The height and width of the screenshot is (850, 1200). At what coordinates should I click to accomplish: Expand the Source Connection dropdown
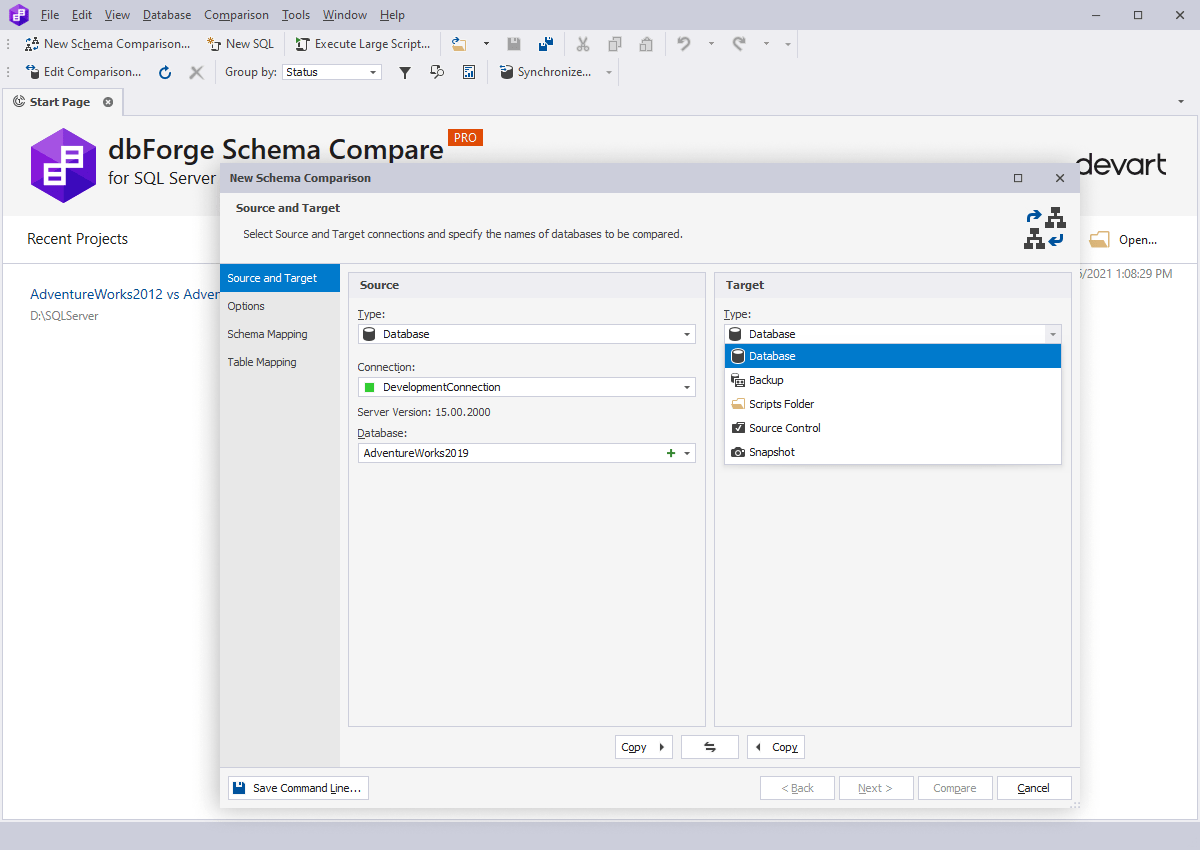[687, 387]
